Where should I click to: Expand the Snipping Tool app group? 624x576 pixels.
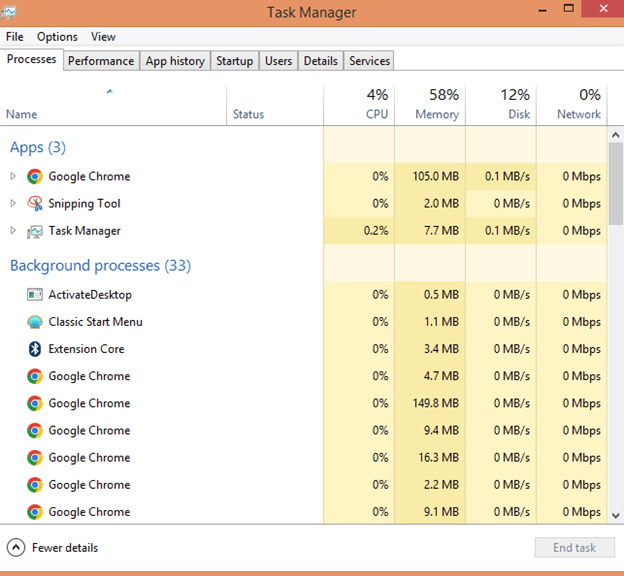pyautogui.click(x=13, y=203)
